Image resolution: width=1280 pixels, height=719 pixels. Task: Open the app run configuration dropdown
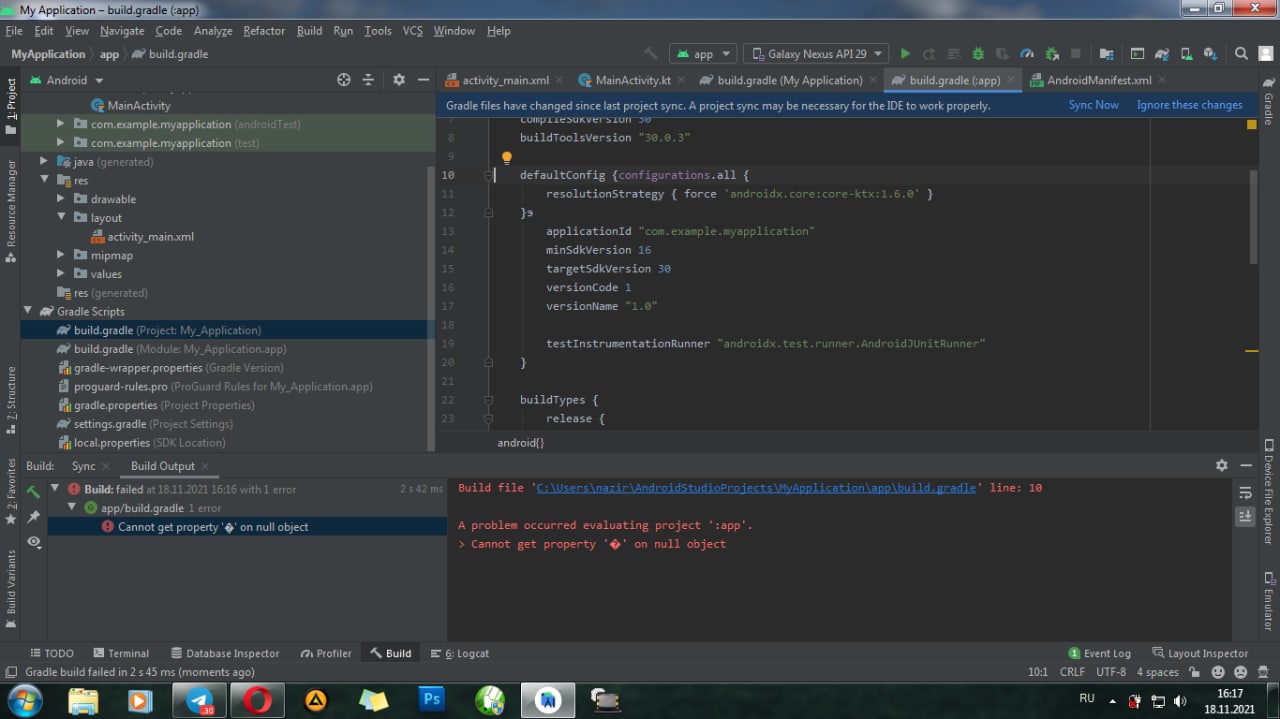coord(704,54)
